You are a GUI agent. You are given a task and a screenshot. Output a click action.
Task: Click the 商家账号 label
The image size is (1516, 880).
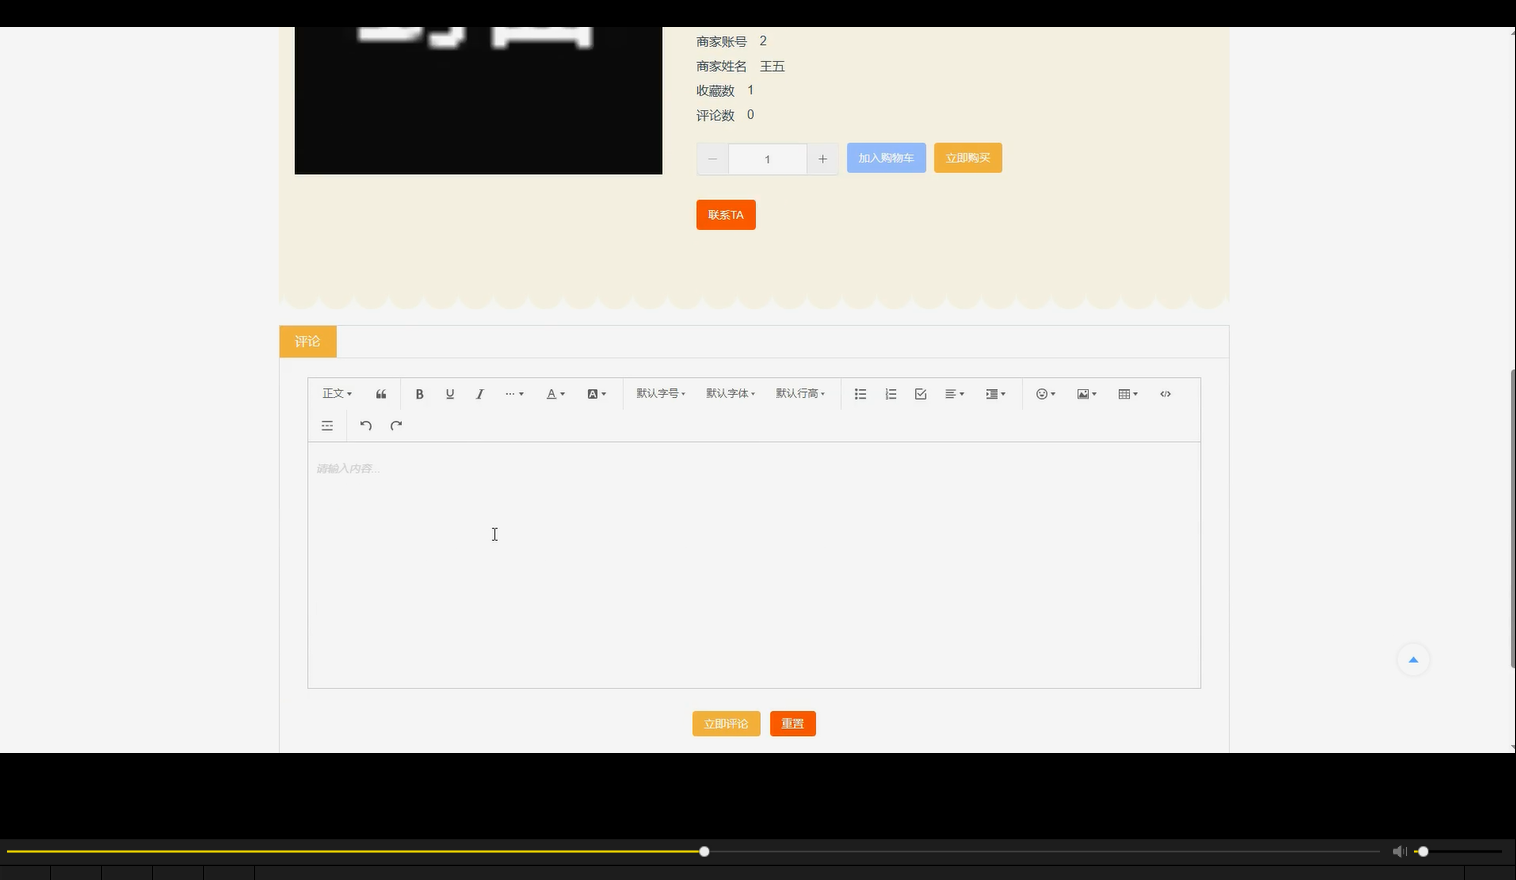click(x=721, y=42)
